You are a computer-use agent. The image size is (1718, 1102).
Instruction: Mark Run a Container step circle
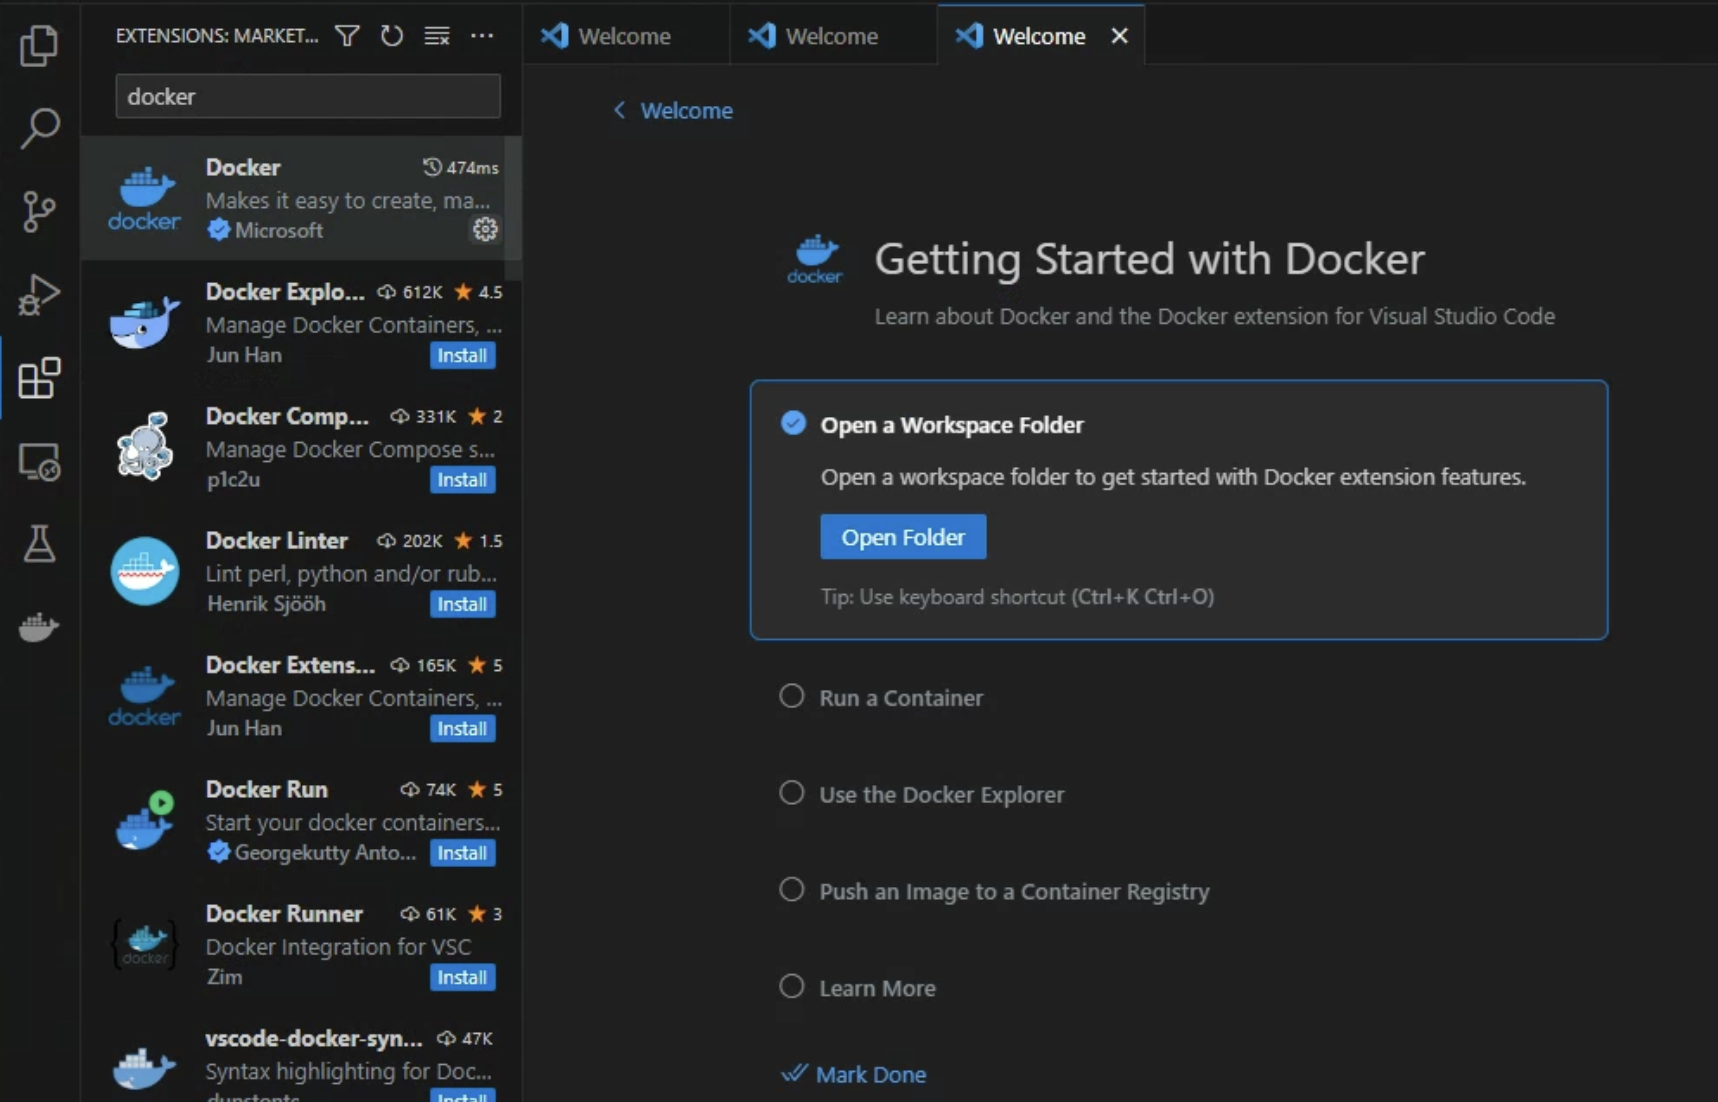[x=791, y=696]
